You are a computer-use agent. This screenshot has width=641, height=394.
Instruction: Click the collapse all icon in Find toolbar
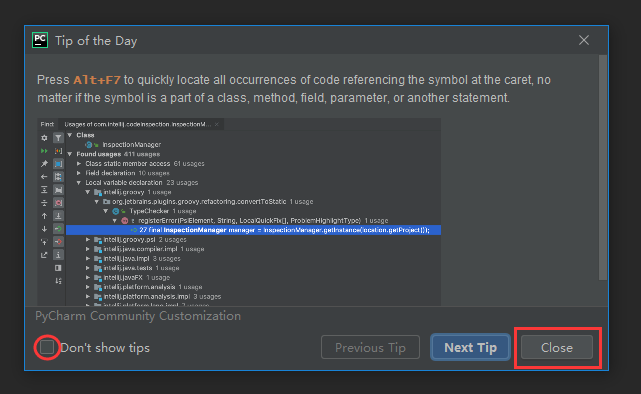(x=44, y=203)
